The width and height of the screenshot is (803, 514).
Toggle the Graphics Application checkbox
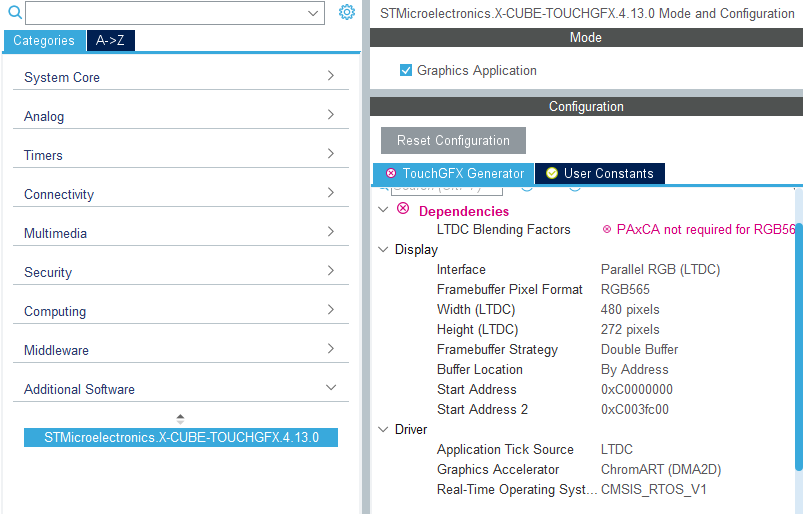coord(406,70)
